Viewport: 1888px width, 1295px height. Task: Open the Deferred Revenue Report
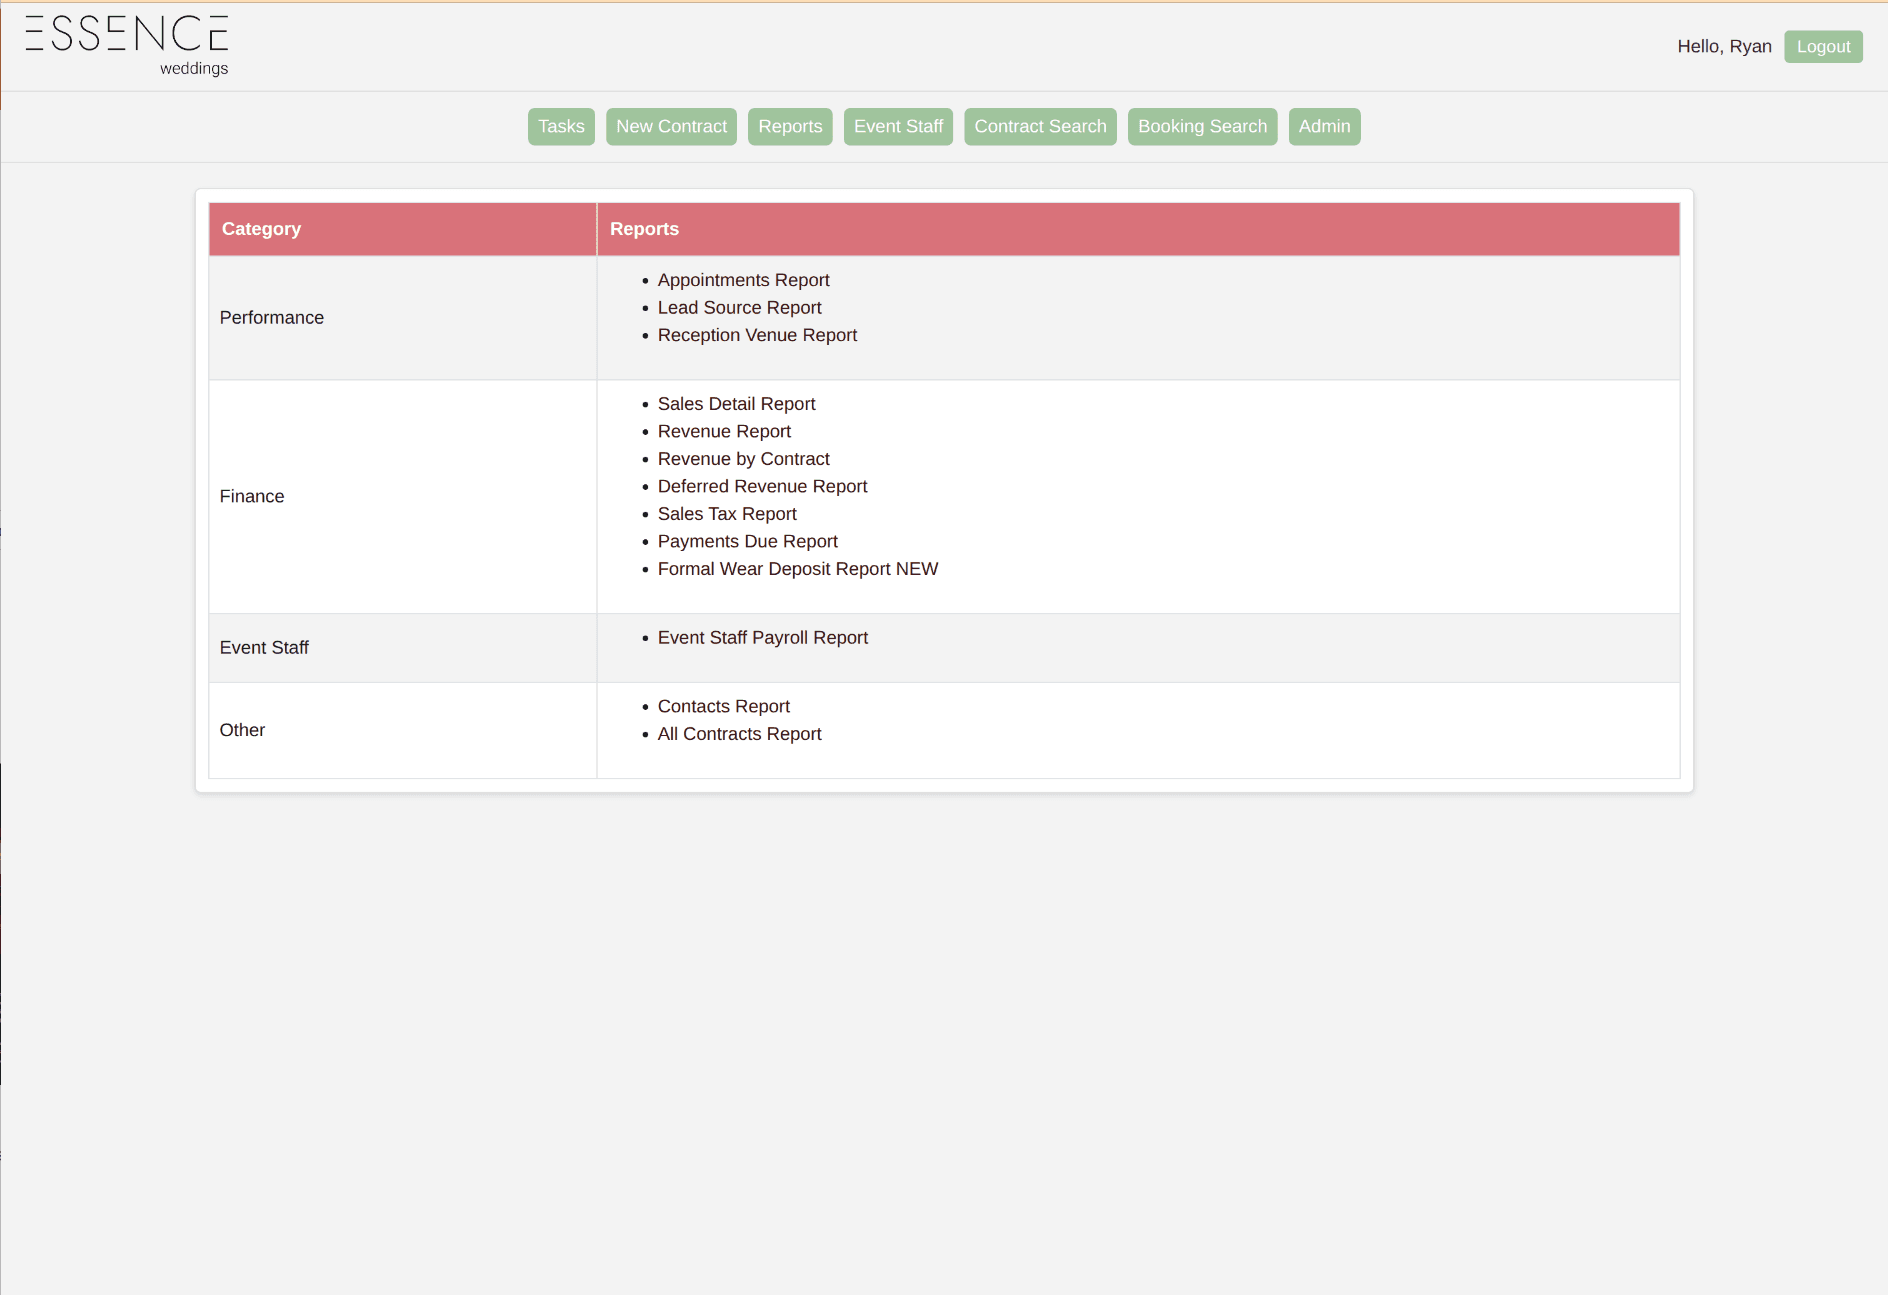[762, 486]
